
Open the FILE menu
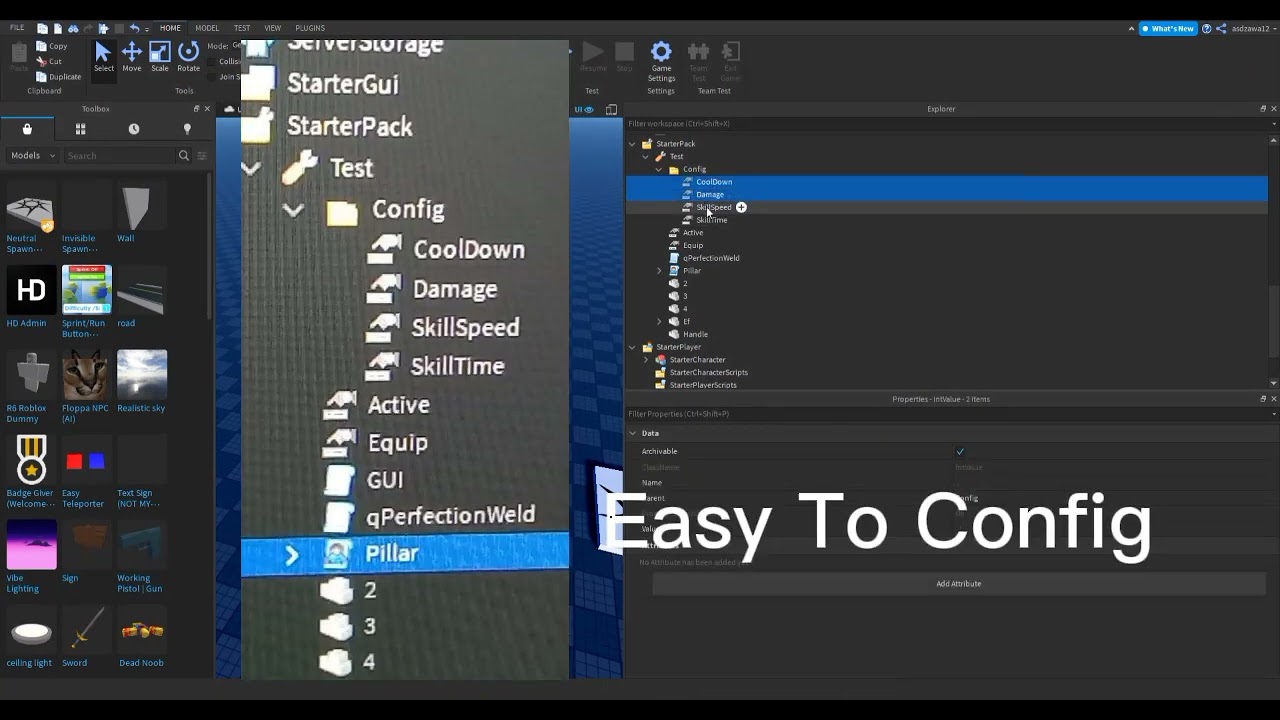tap(17, 28)
